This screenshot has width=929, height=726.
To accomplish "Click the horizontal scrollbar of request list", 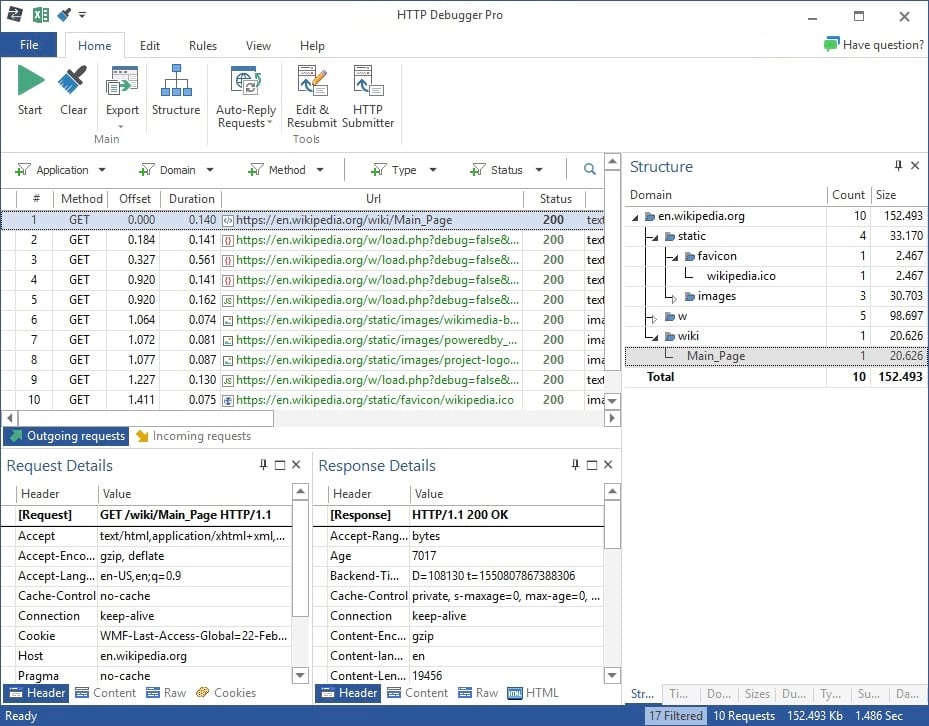I will click(146, 418).
